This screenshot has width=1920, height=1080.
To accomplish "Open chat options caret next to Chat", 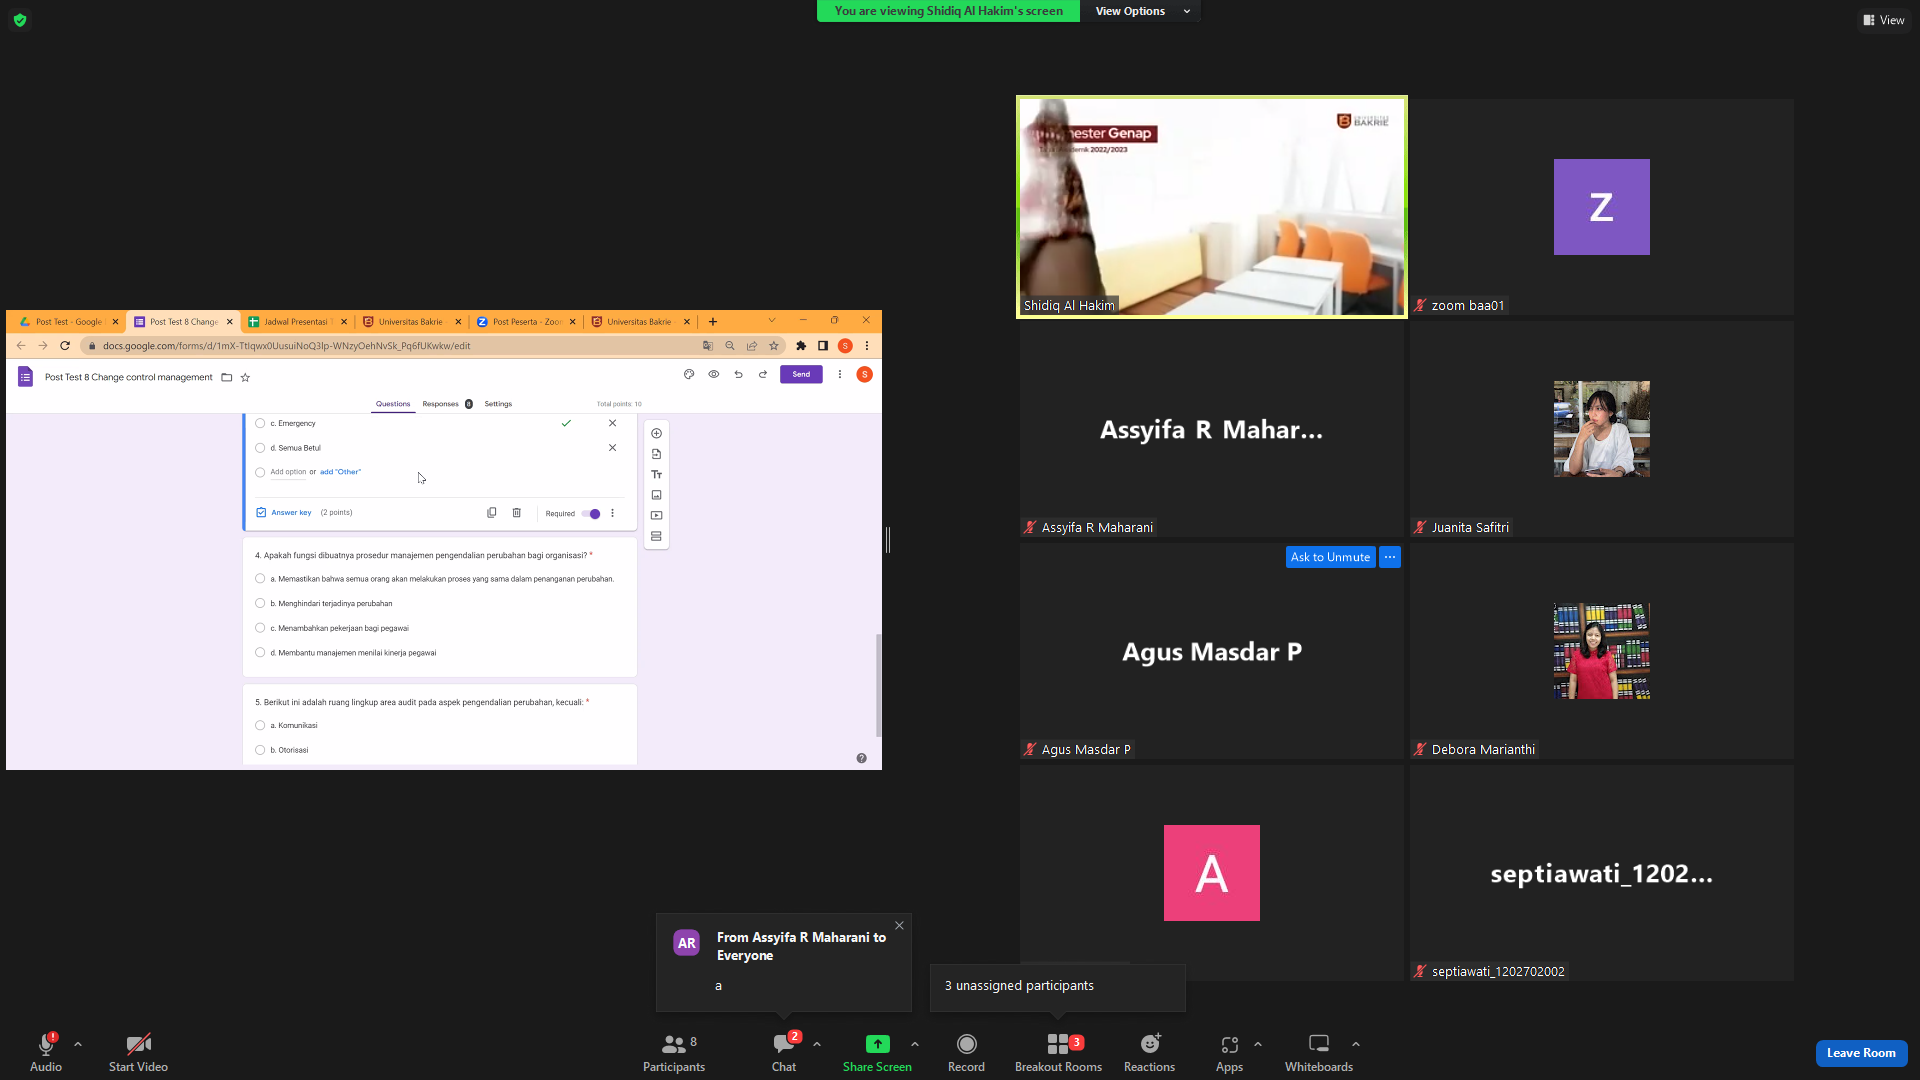I will coord(817,1044).
